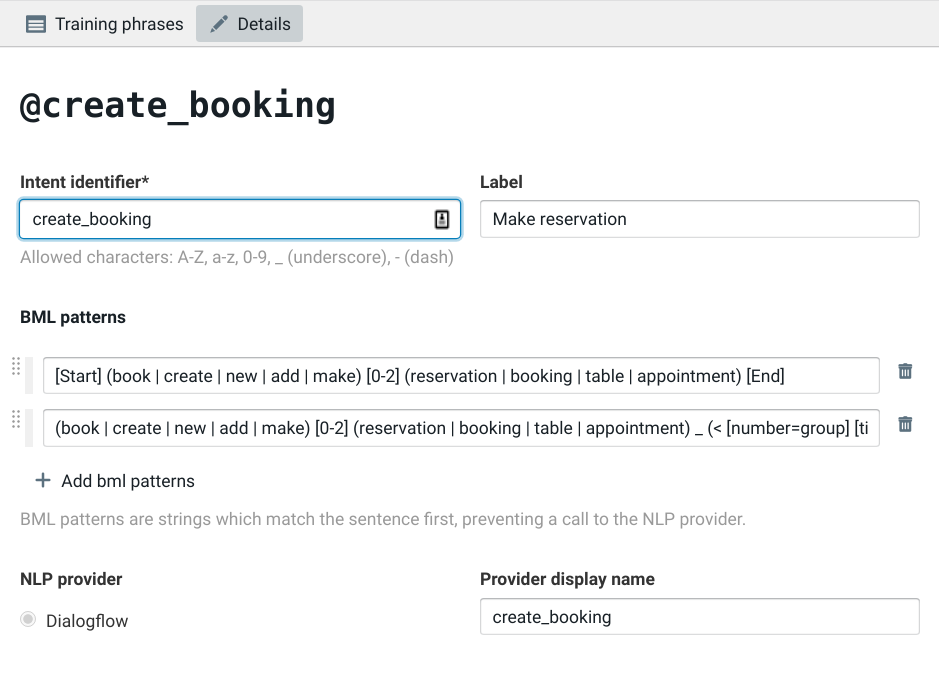939x693 pixels.
Task: Edit the second BML pattern with [number=group]
Action: pyautogui.click(x=460, y=428)
